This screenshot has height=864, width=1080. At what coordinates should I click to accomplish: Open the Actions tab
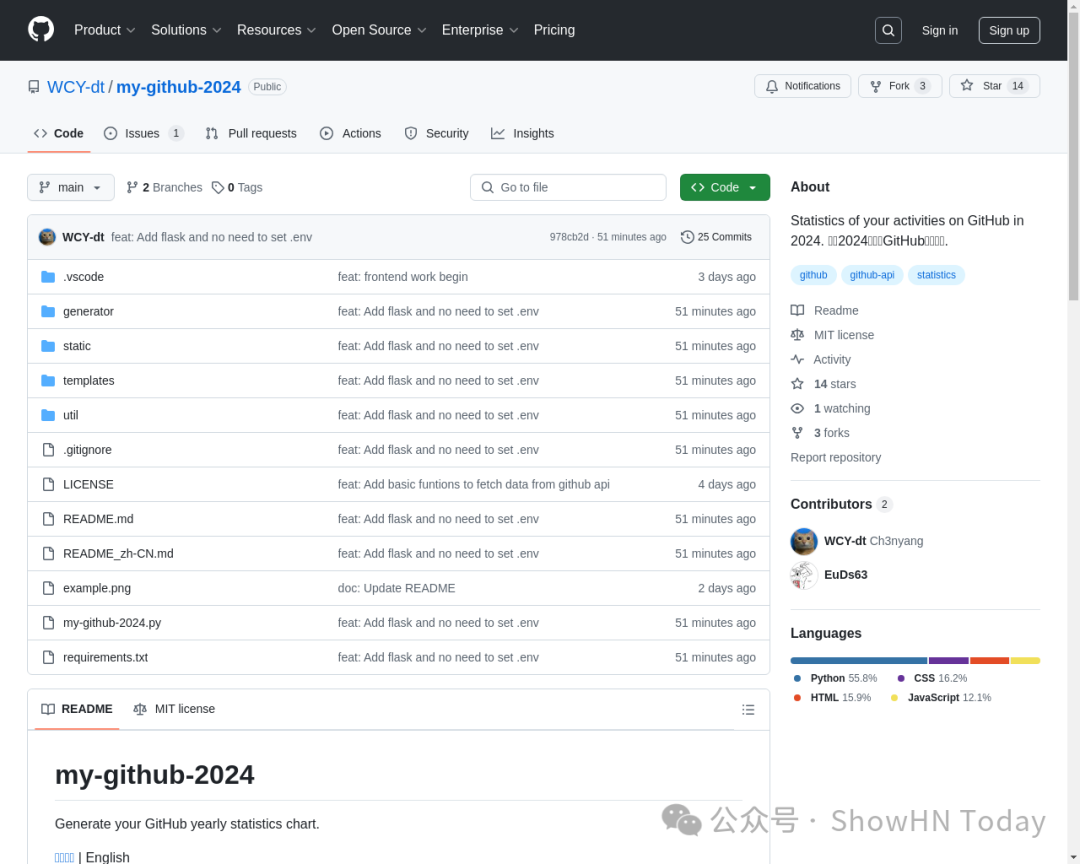pos(351,134)
